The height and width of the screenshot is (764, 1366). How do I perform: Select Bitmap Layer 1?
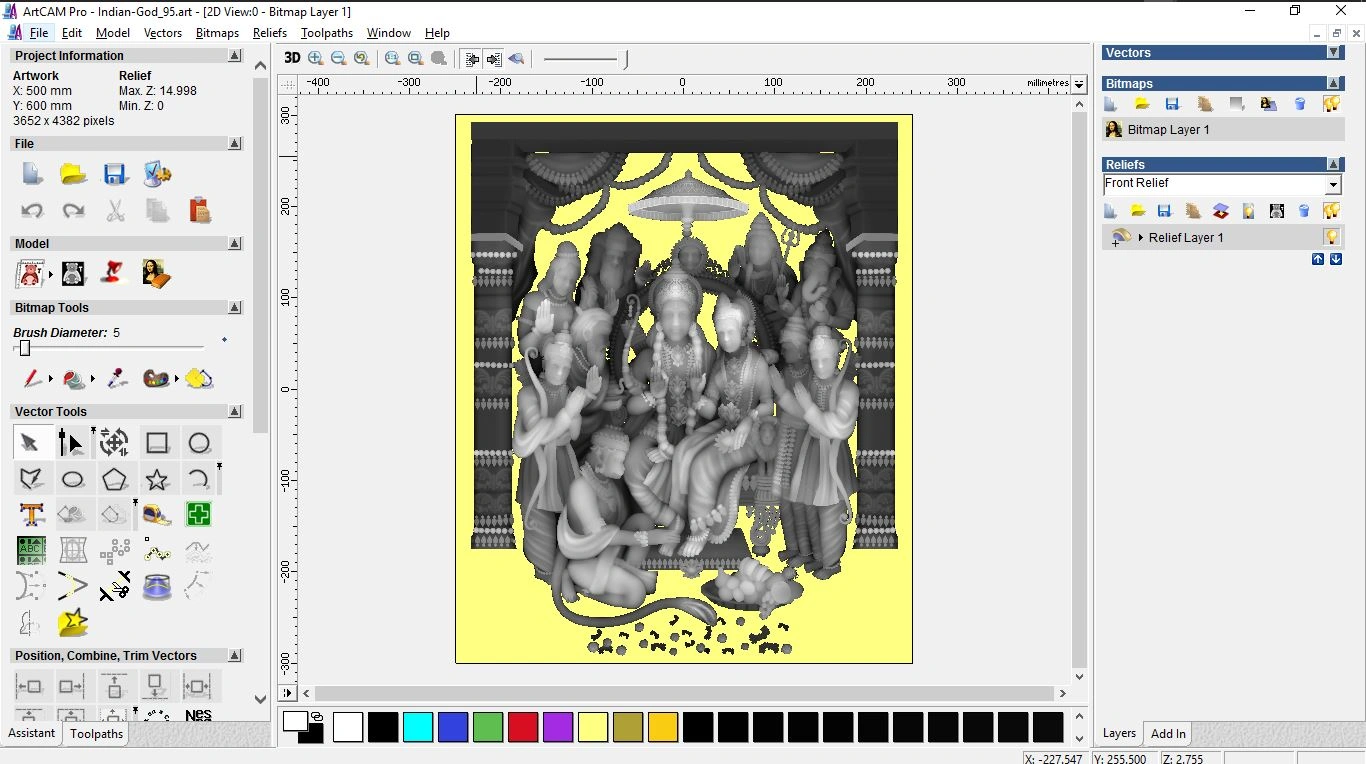(1168, 130)
